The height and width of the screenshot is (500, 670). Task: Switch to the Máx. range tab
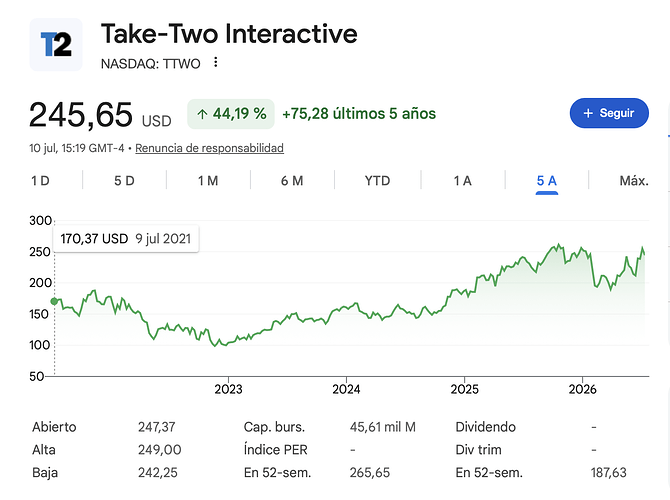[x=634, y=181]
